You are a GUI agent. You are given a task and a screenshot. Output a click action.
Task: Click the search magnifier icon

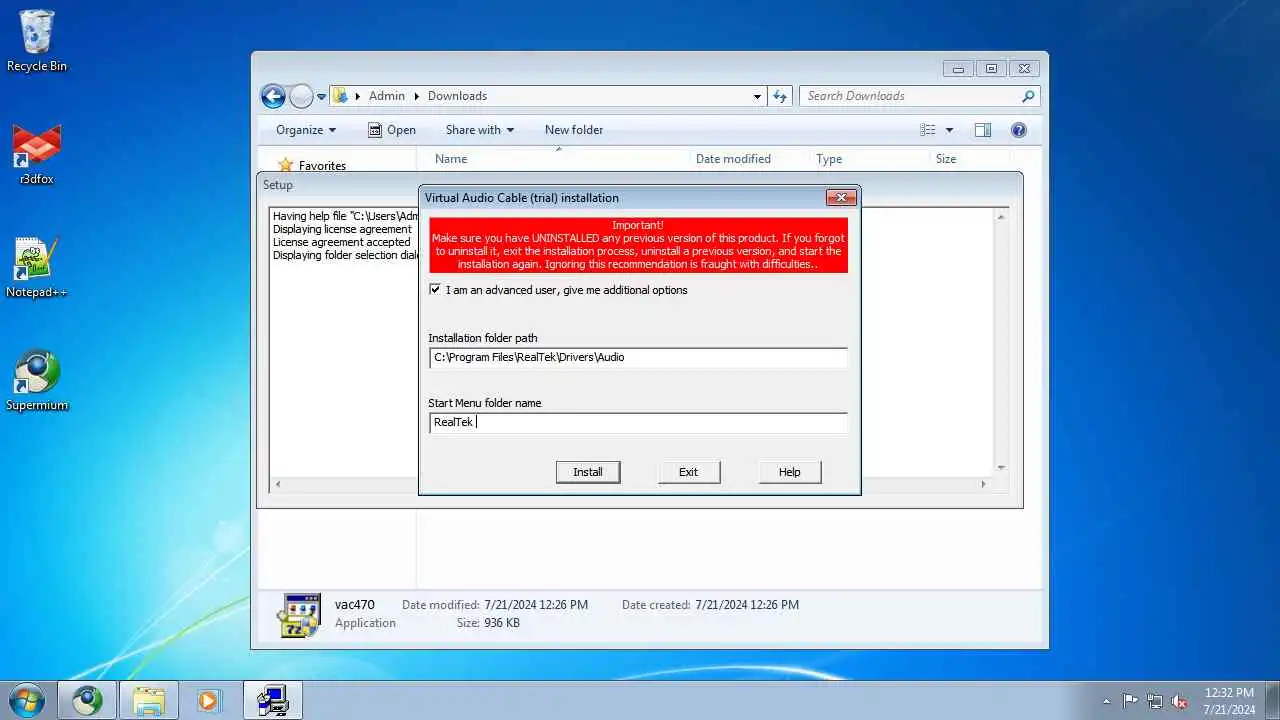pyautogui.click(x=1028, y=96)
